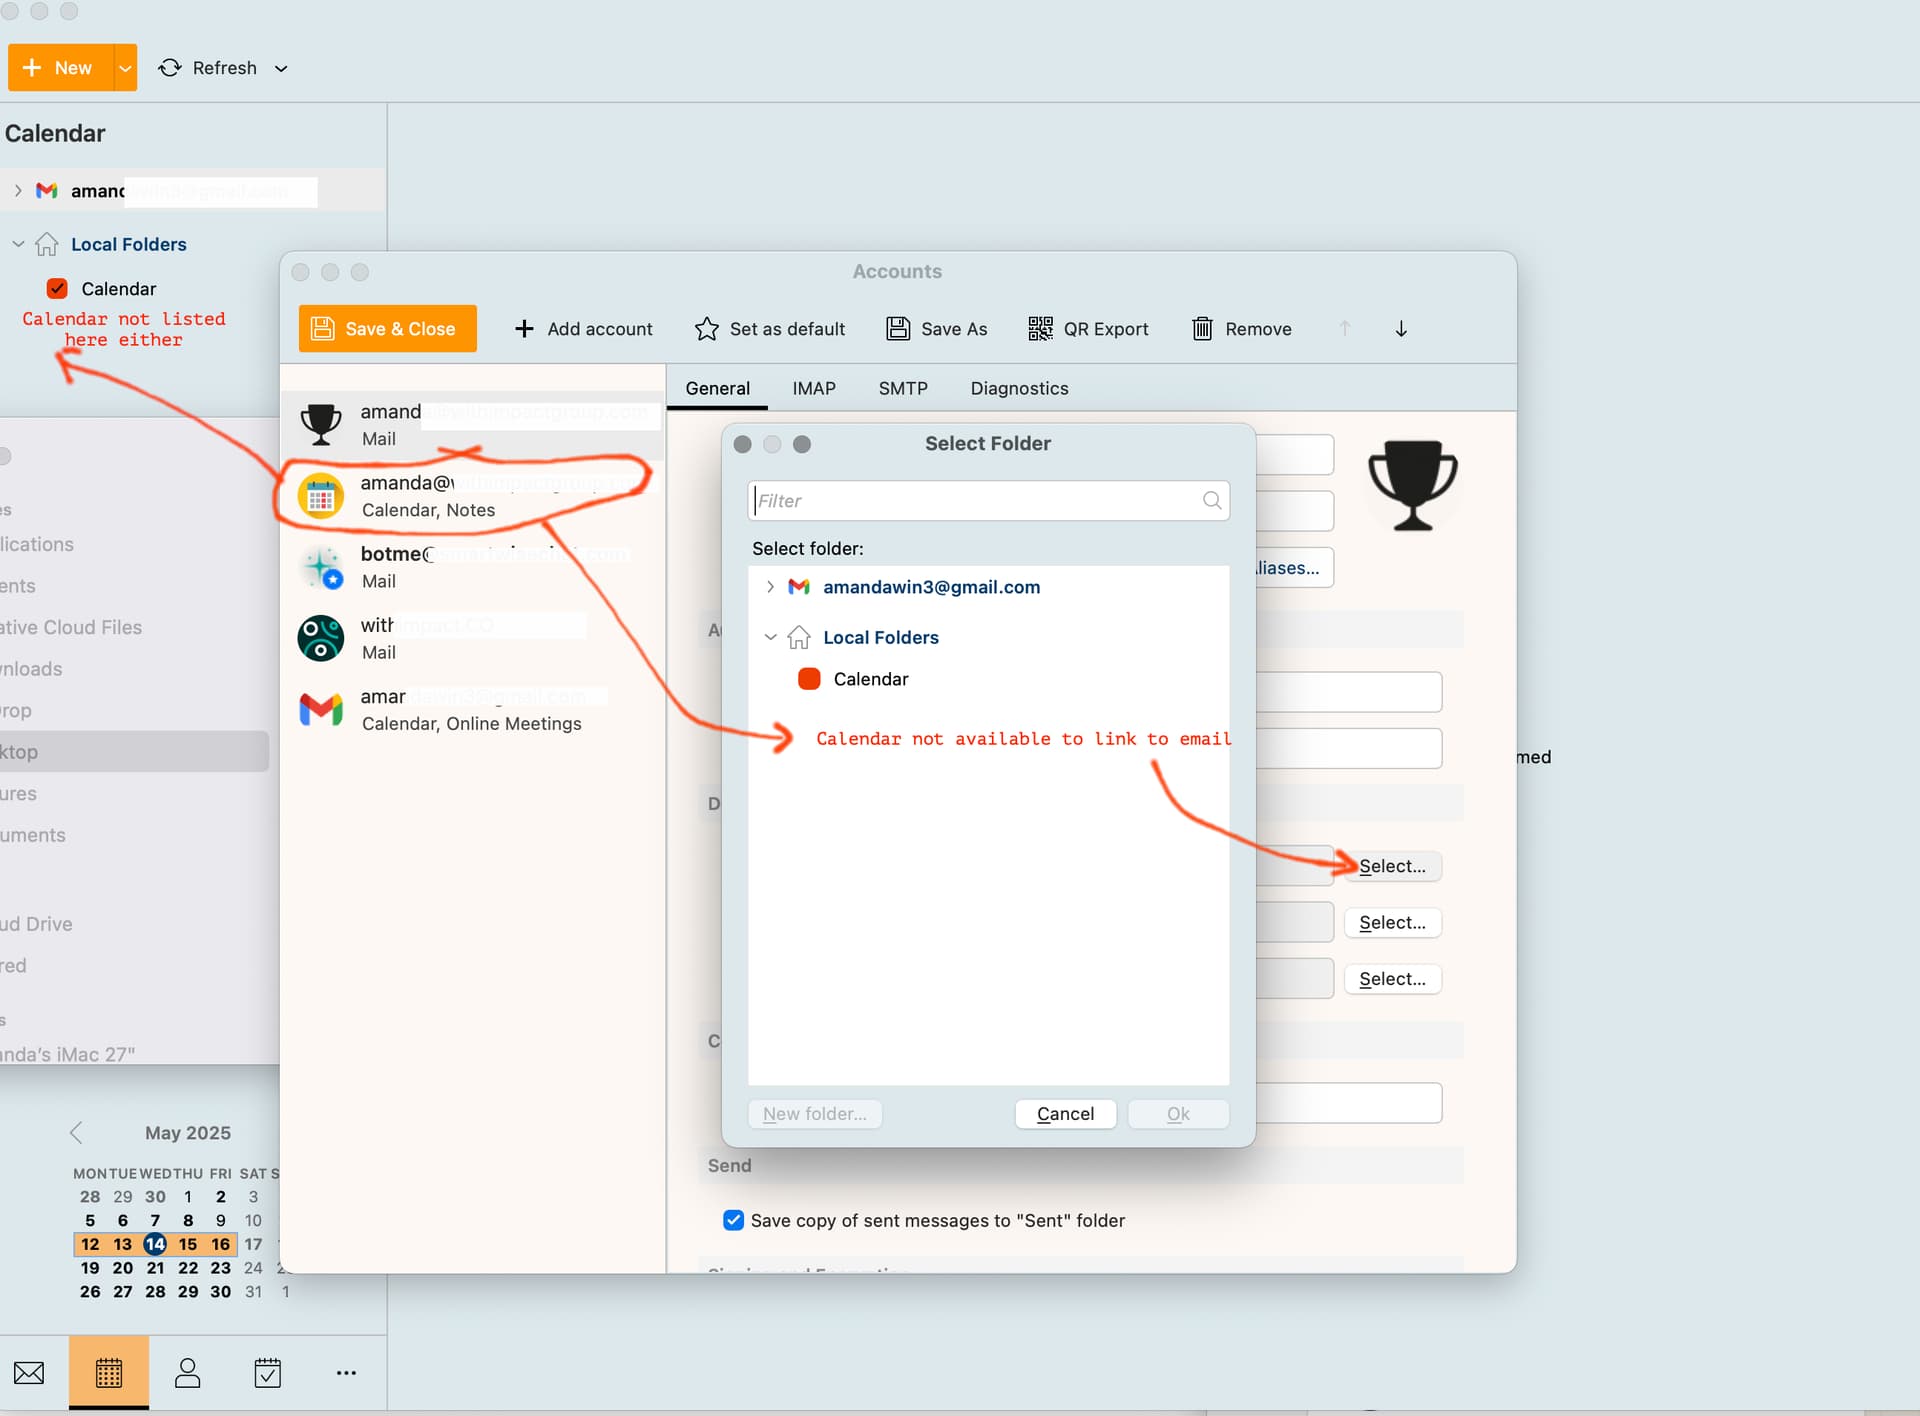Click the Local Folders house icon in sidebar
Image resolution: width=1920 pixels, height=1416 pixels.
click(47, 244)
